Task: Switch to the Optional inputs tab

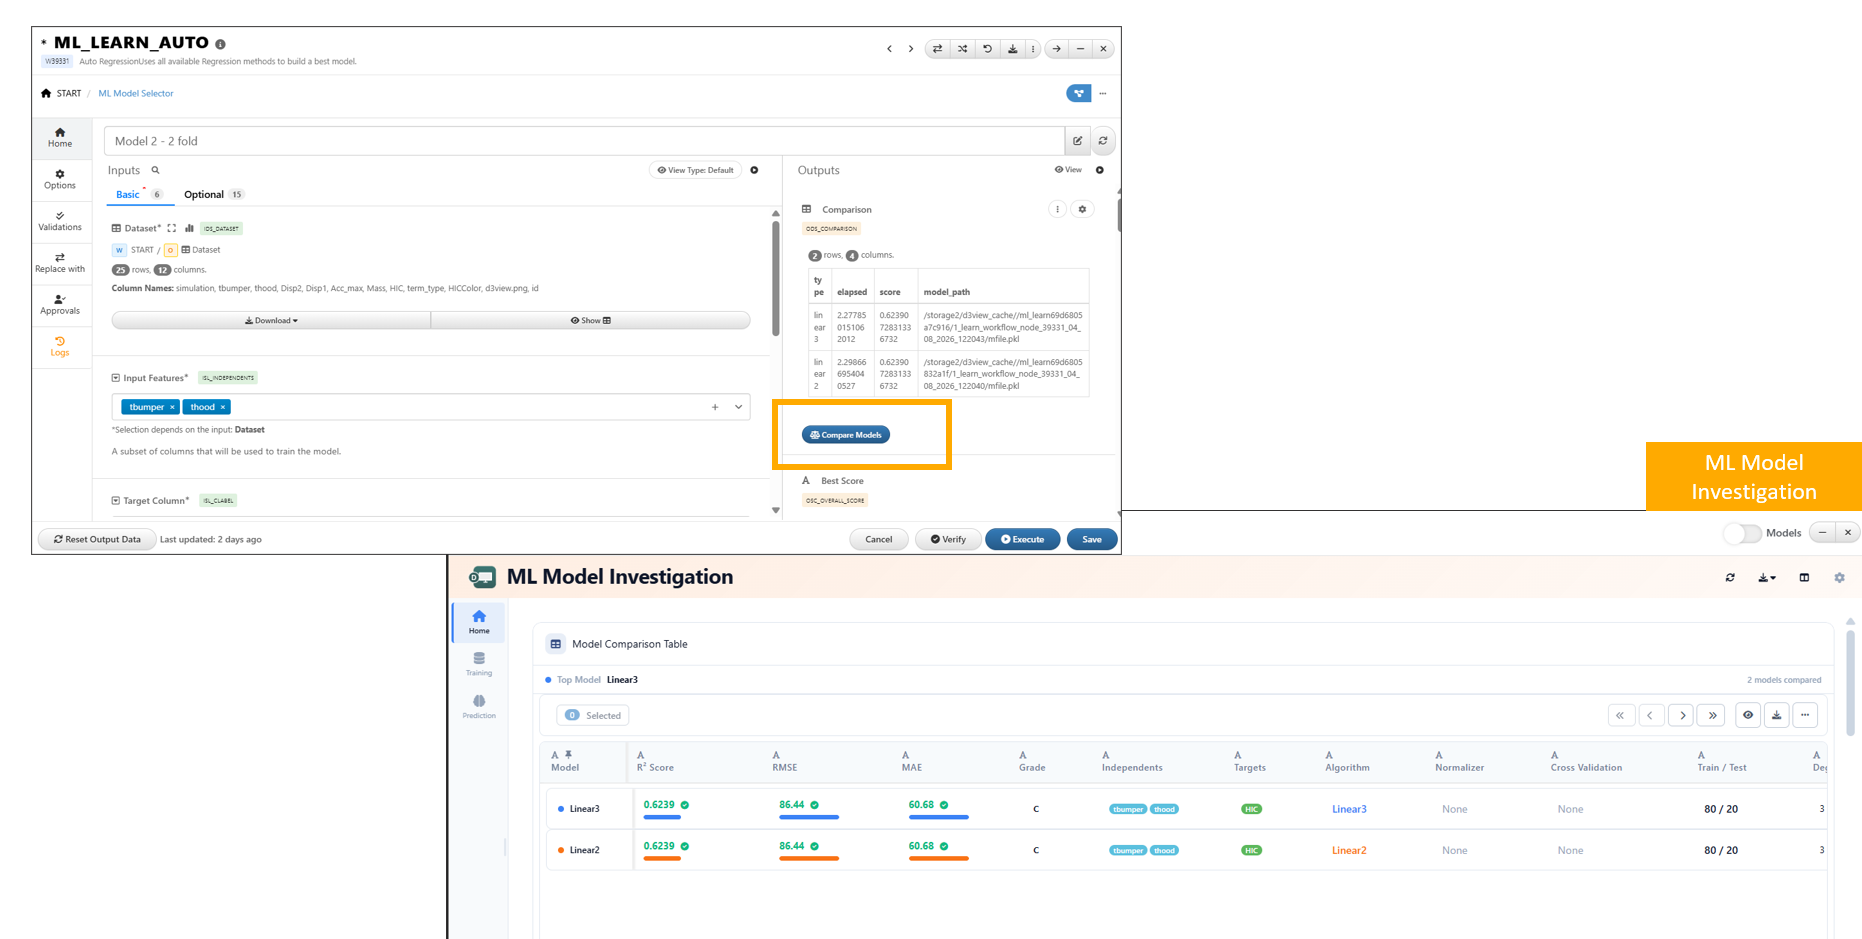Action: [x=204, y=194]
